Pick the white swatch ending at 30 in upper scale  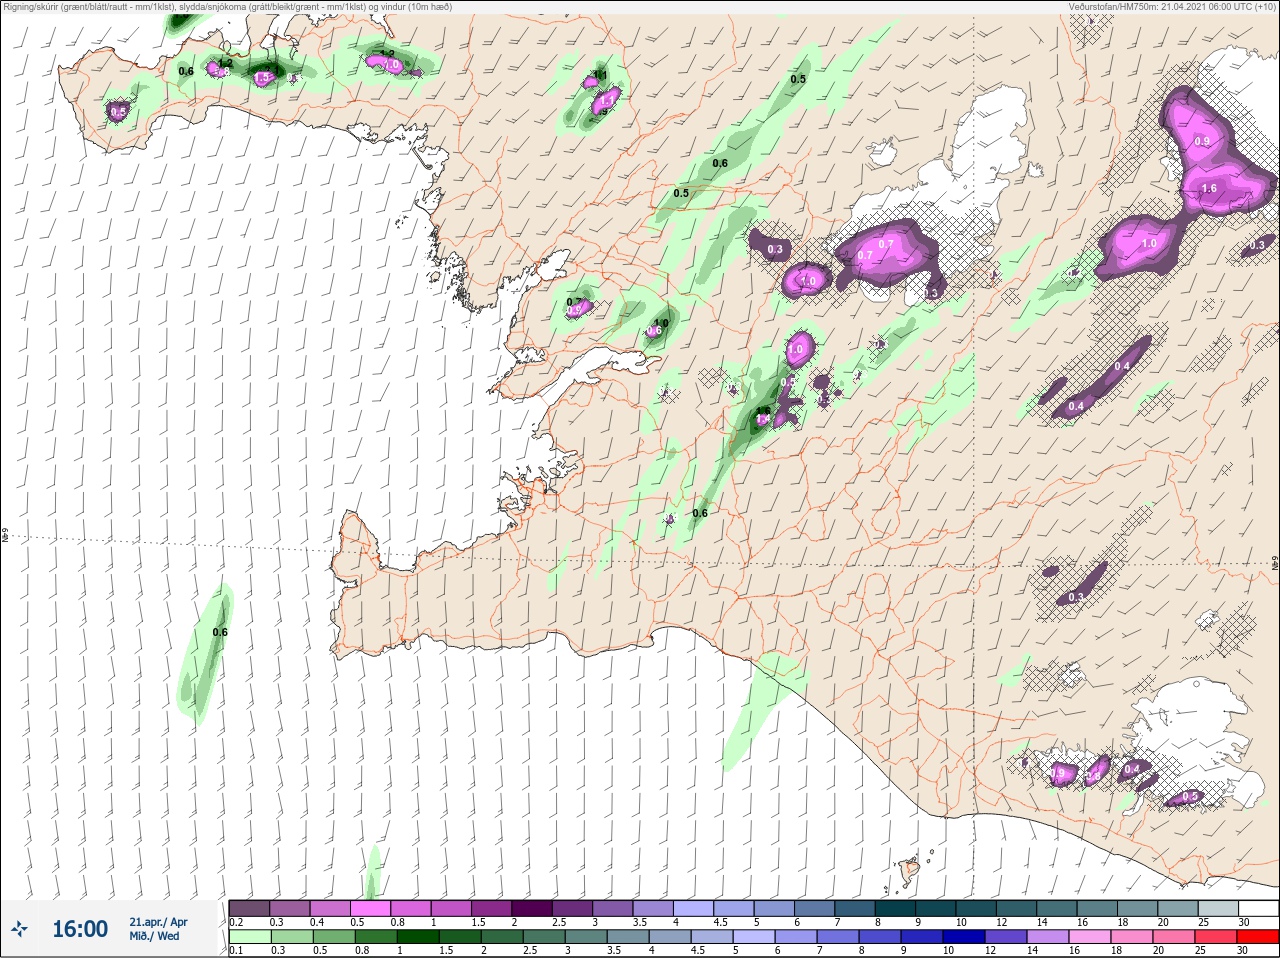coord(1258,908)
